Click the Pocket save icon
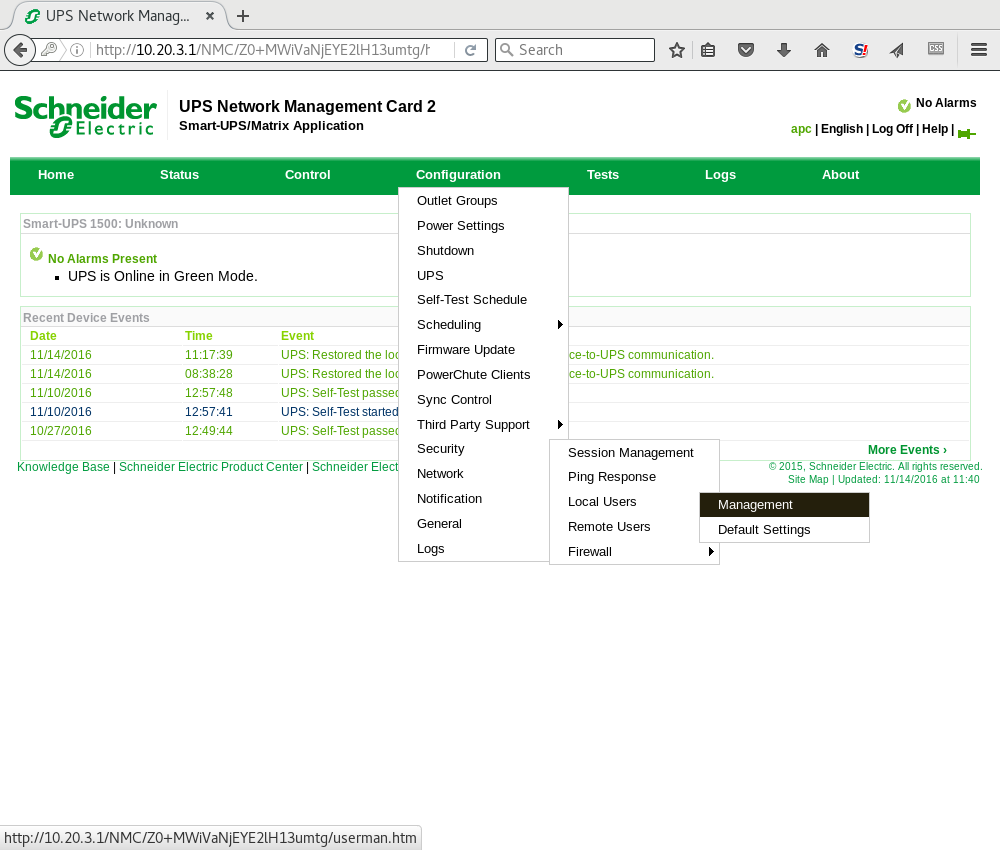1000x850 pixels. (x=746, y=50)
